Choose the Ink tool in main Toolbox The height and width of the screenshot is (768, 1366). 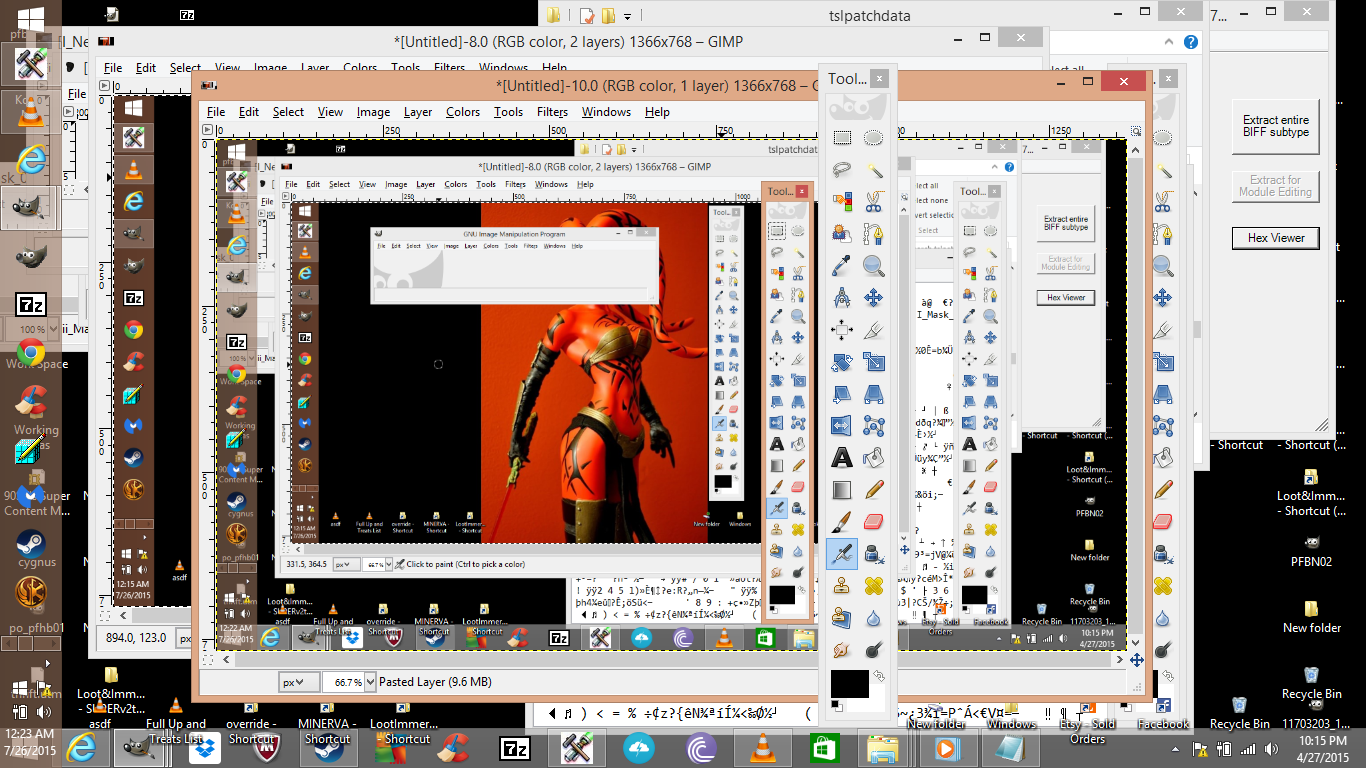point(873,554)
